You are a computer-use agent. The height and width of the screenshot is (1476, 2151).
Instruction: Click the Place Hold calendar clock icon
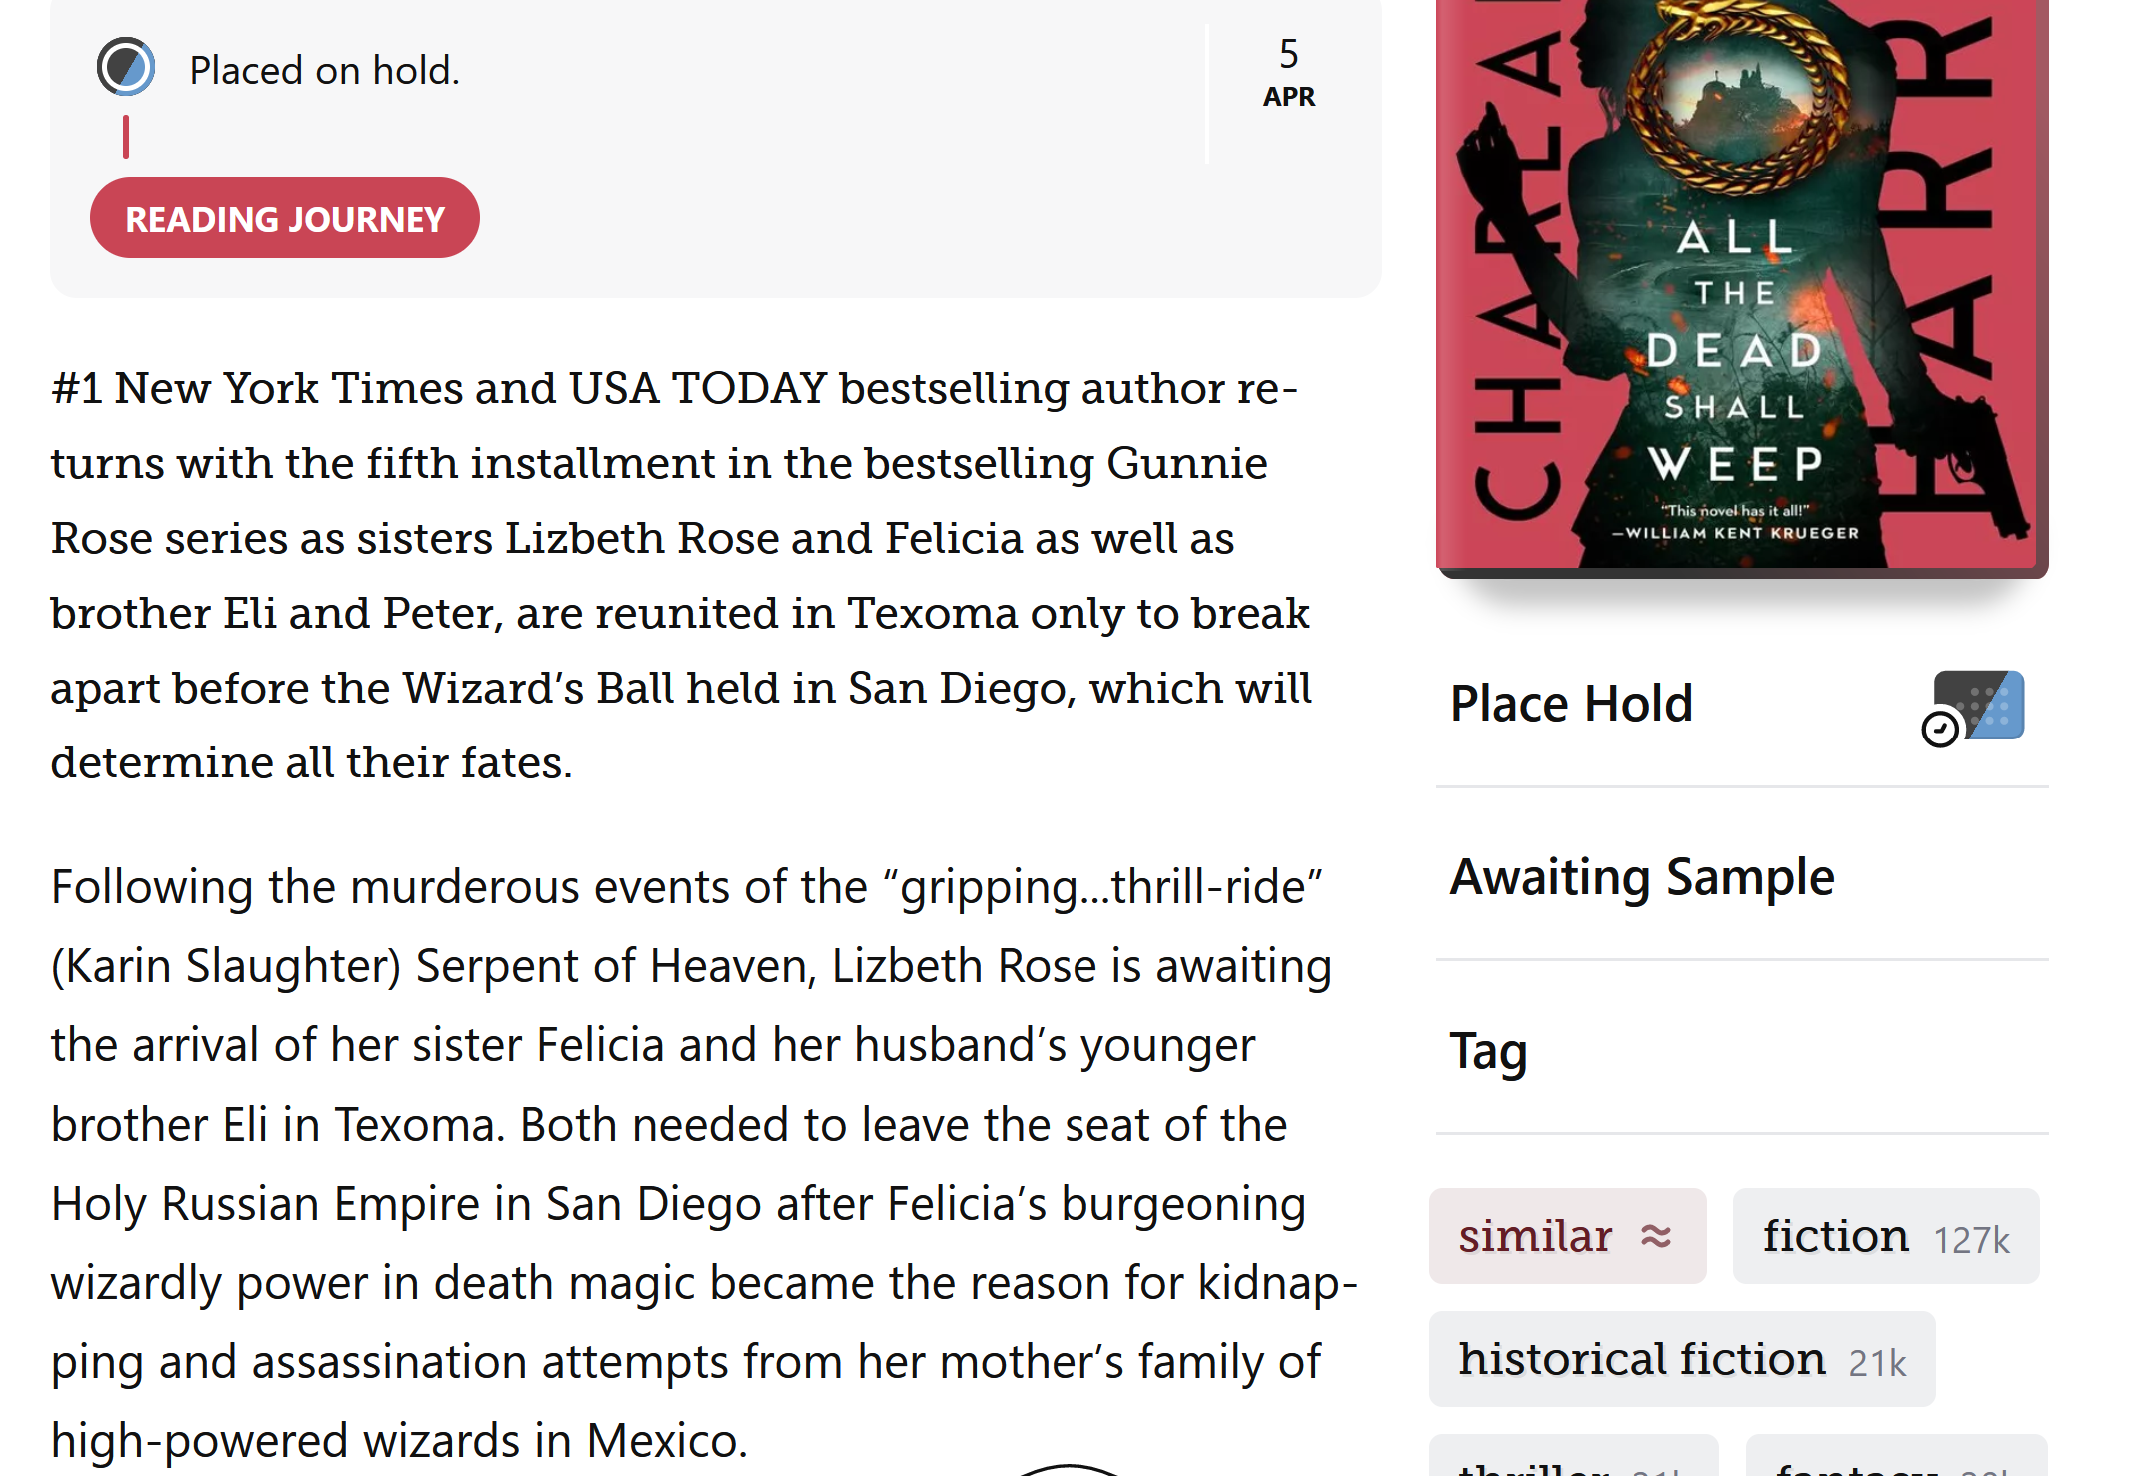click(x=1973, y=708)
